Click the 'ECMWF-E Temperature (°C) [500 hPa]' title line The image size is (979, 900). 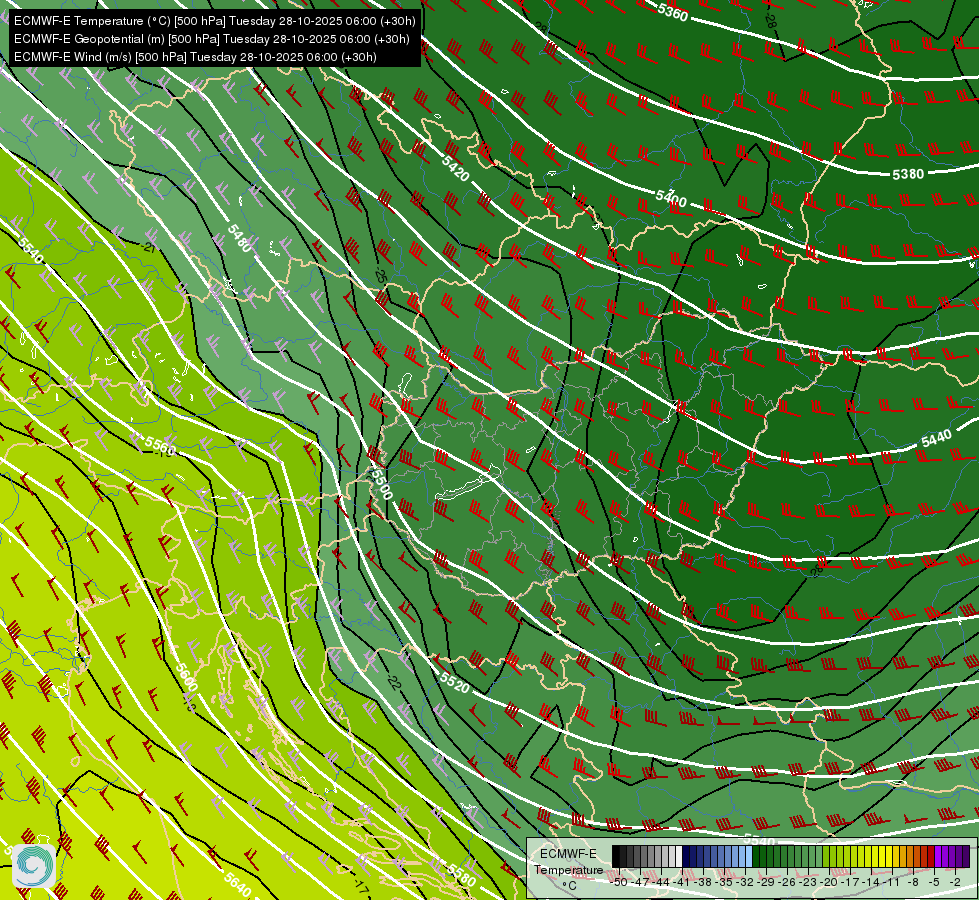pyautogui.click(x=214, y=21)
